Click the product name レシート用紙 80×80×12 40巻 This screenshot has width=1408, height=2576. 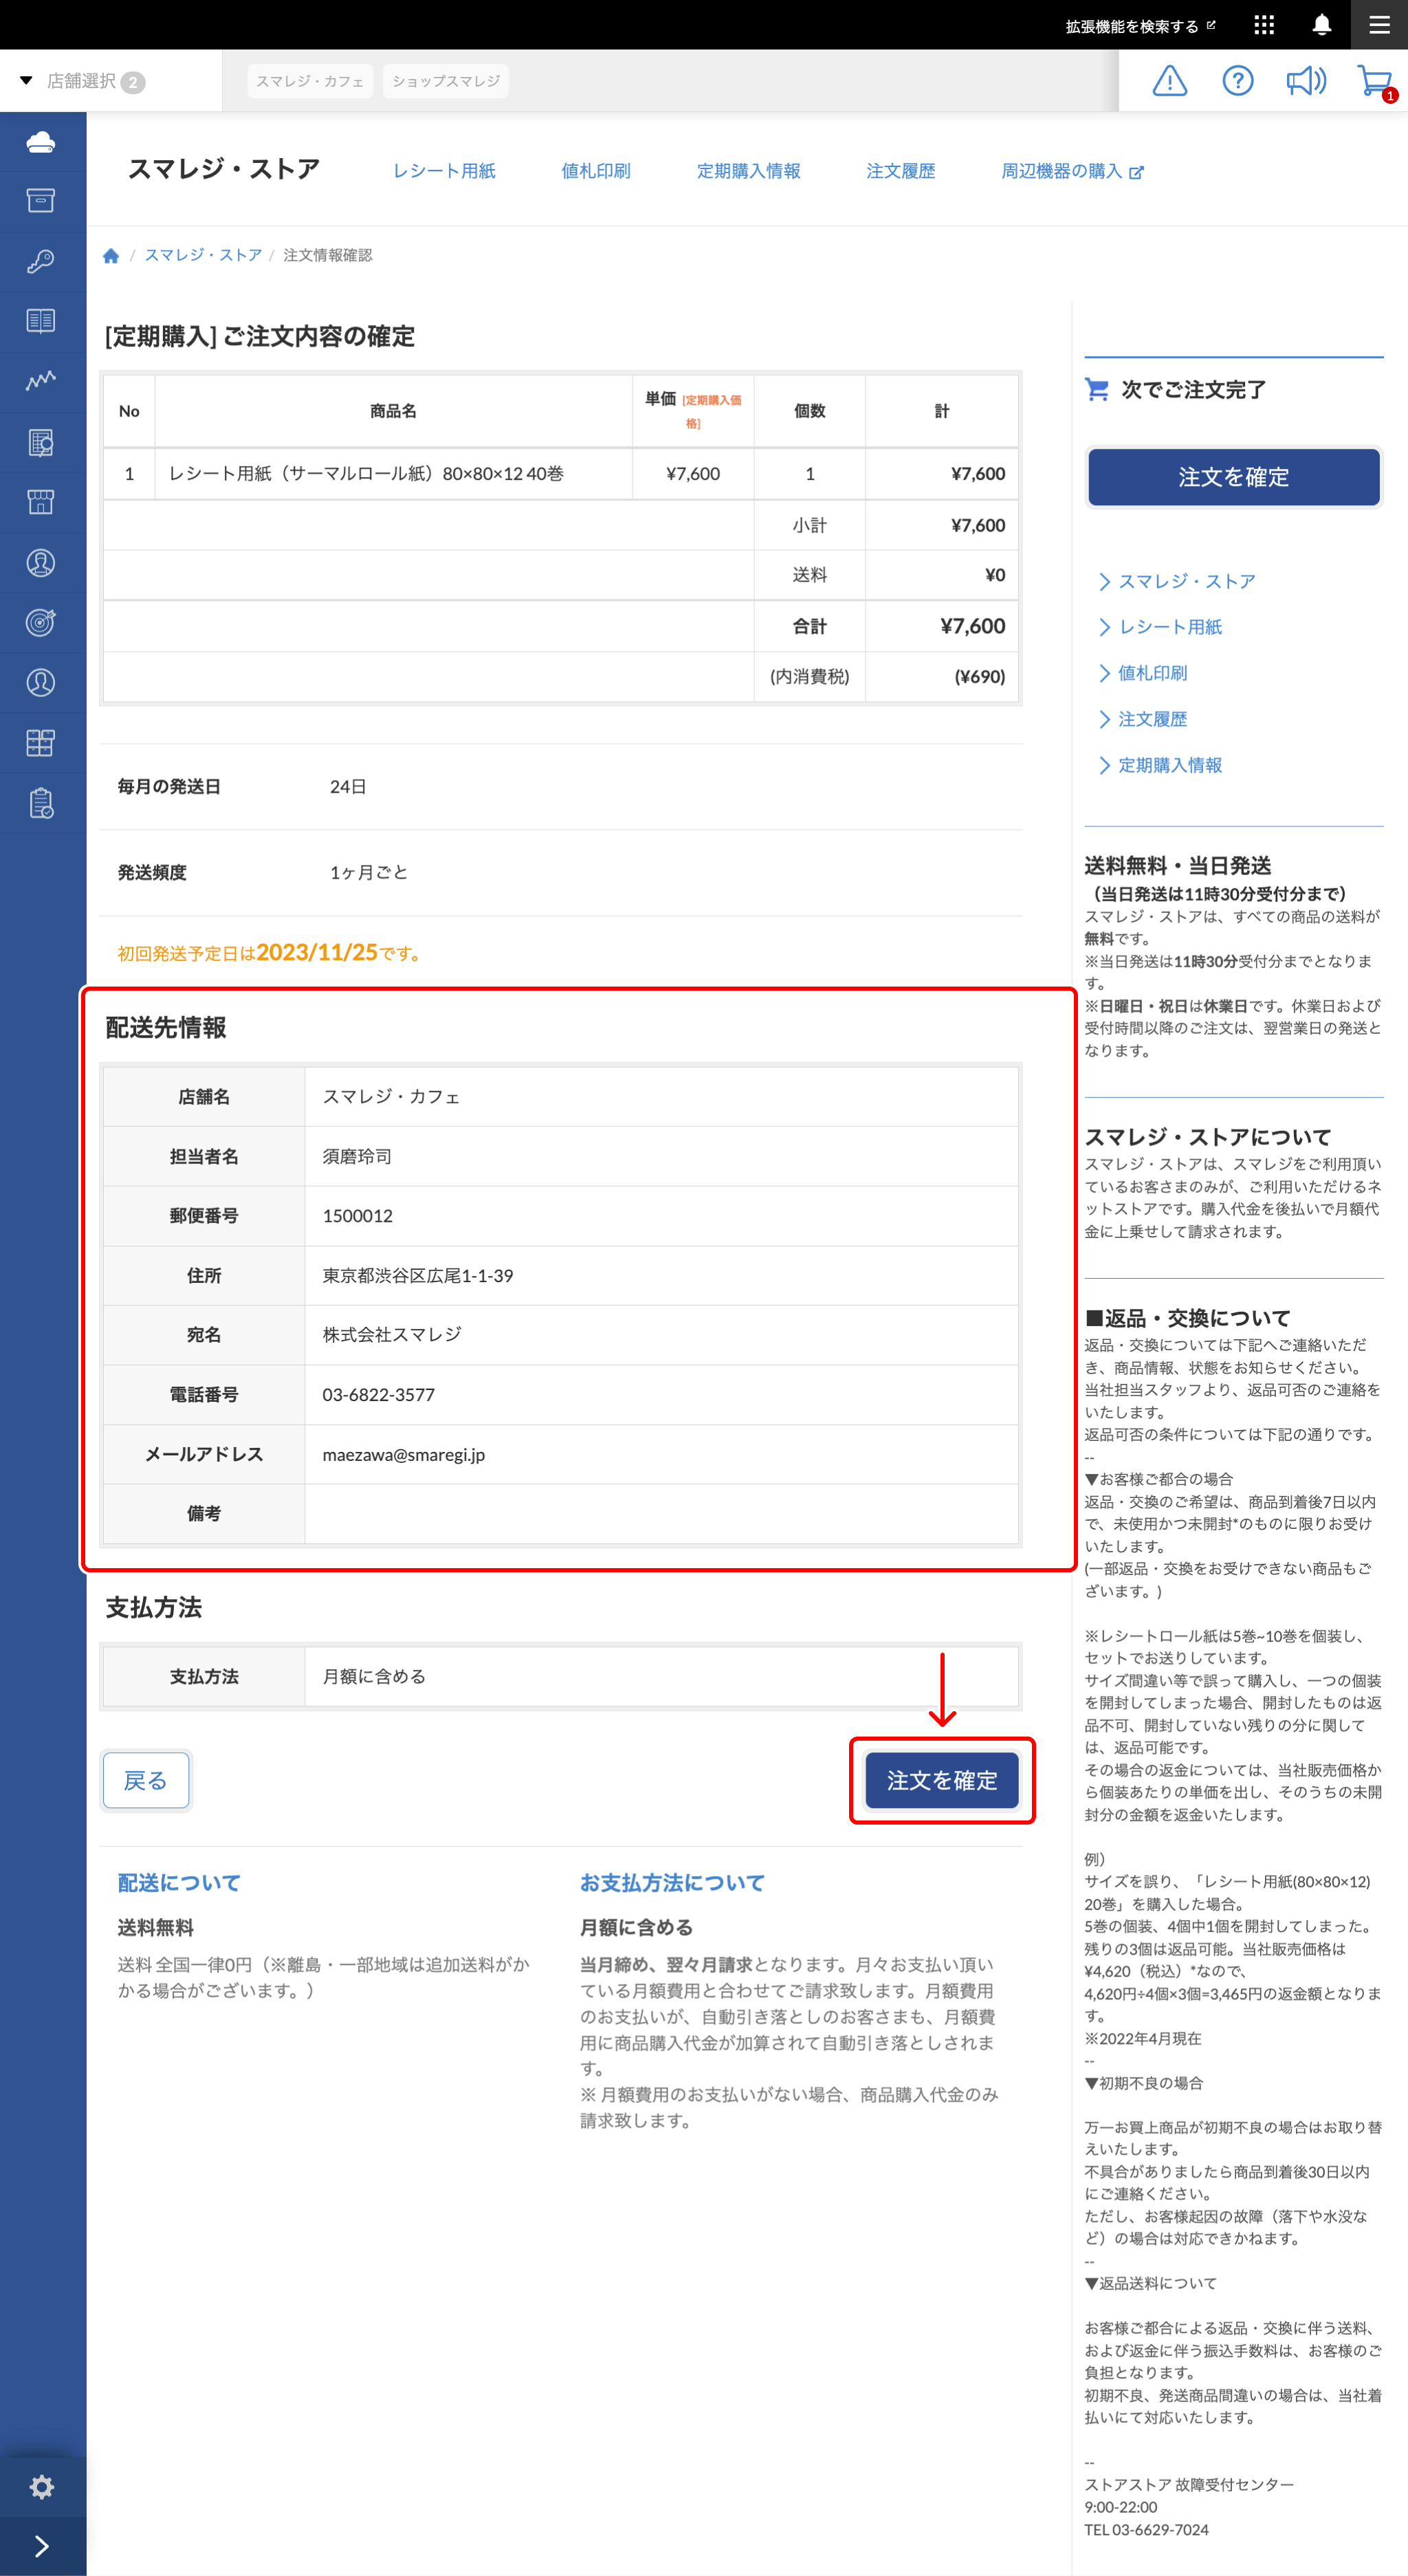click(x=366, y=474)
